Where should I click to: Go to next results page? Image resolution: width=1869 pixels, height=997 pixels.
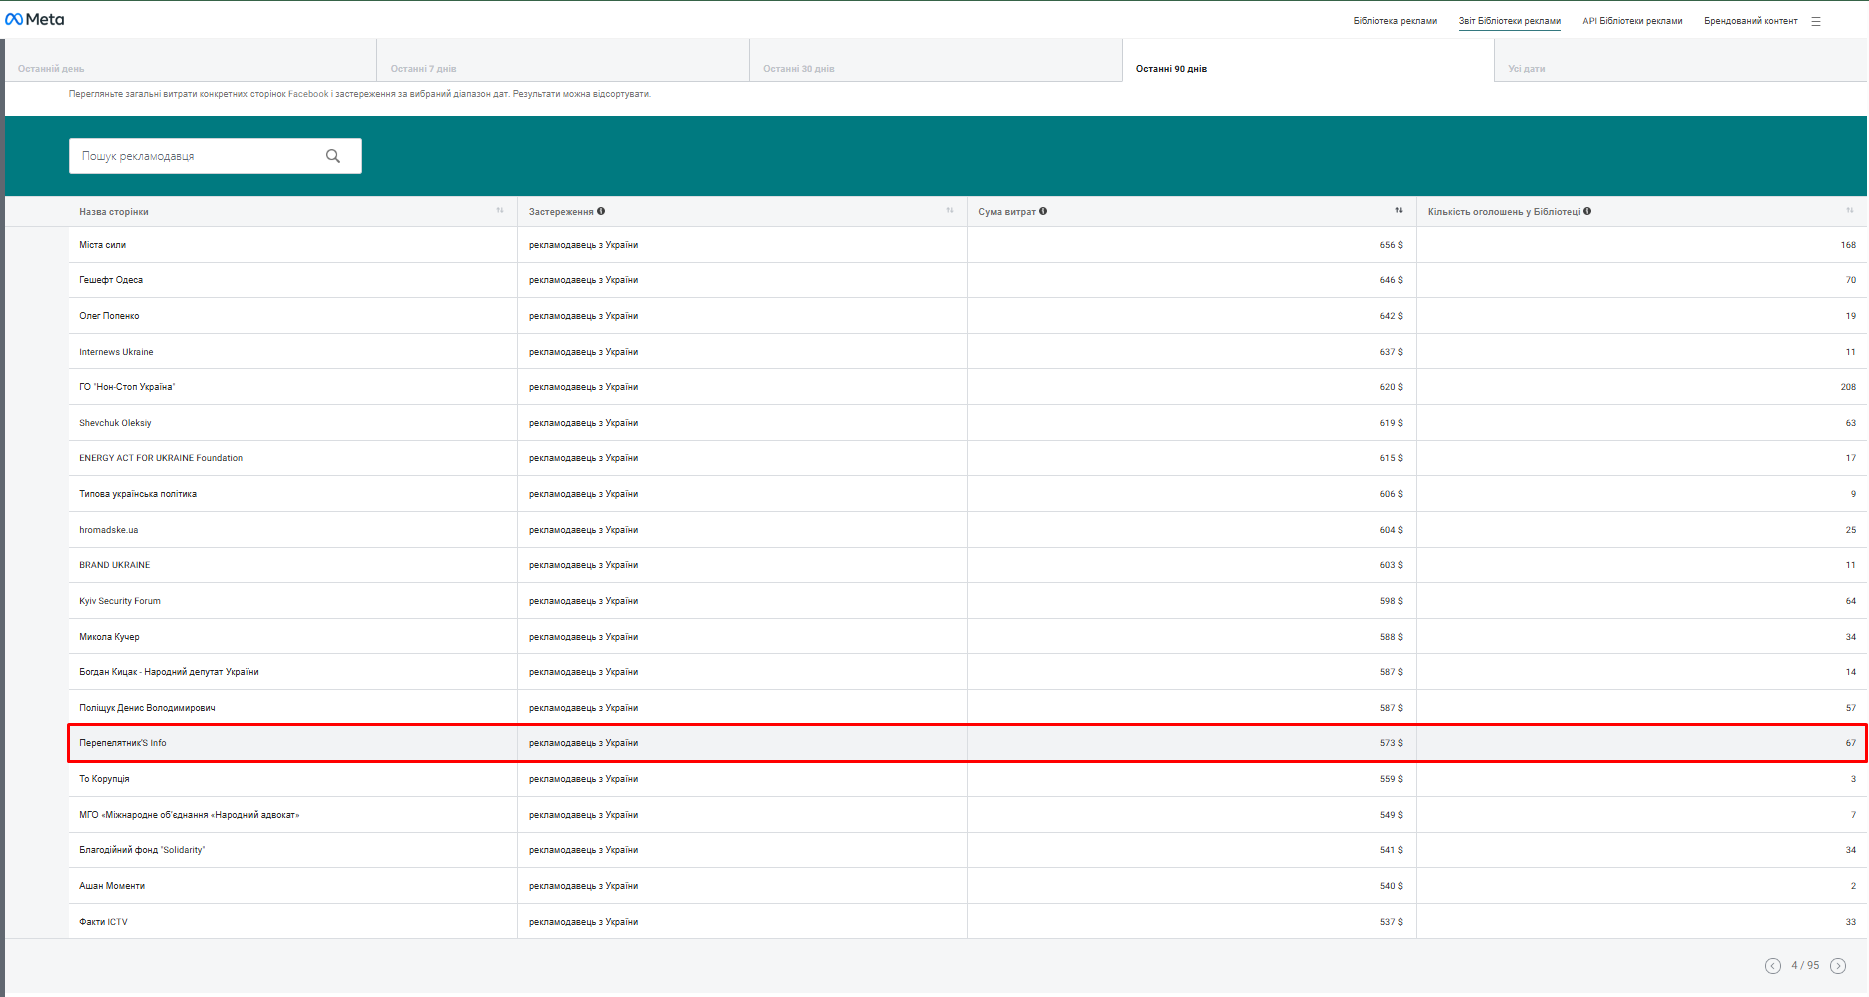click(x=1838, y=965)
